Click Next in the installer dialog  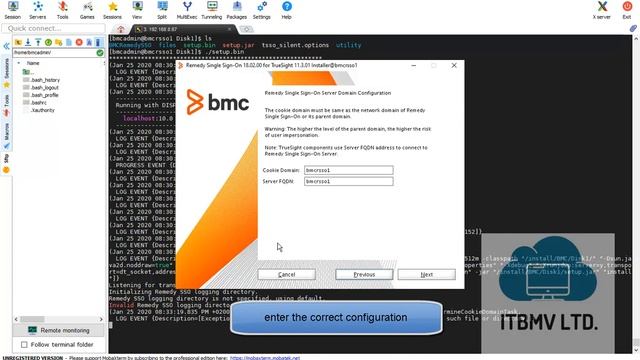[x=427, y=275]
